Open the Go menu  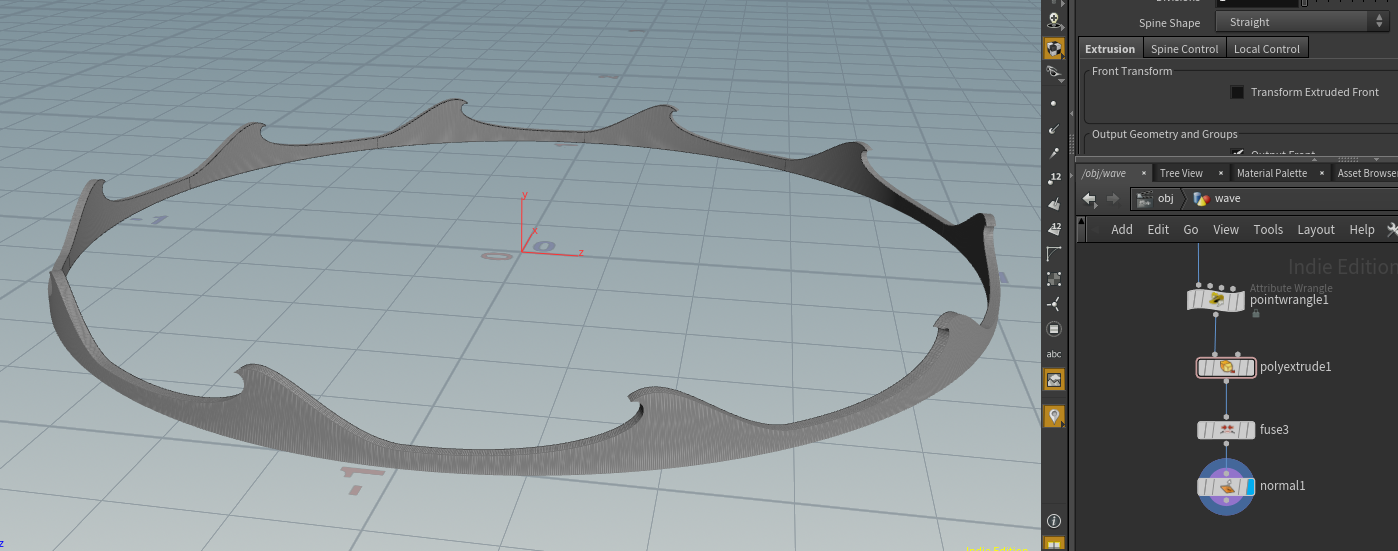(1191, 229)
